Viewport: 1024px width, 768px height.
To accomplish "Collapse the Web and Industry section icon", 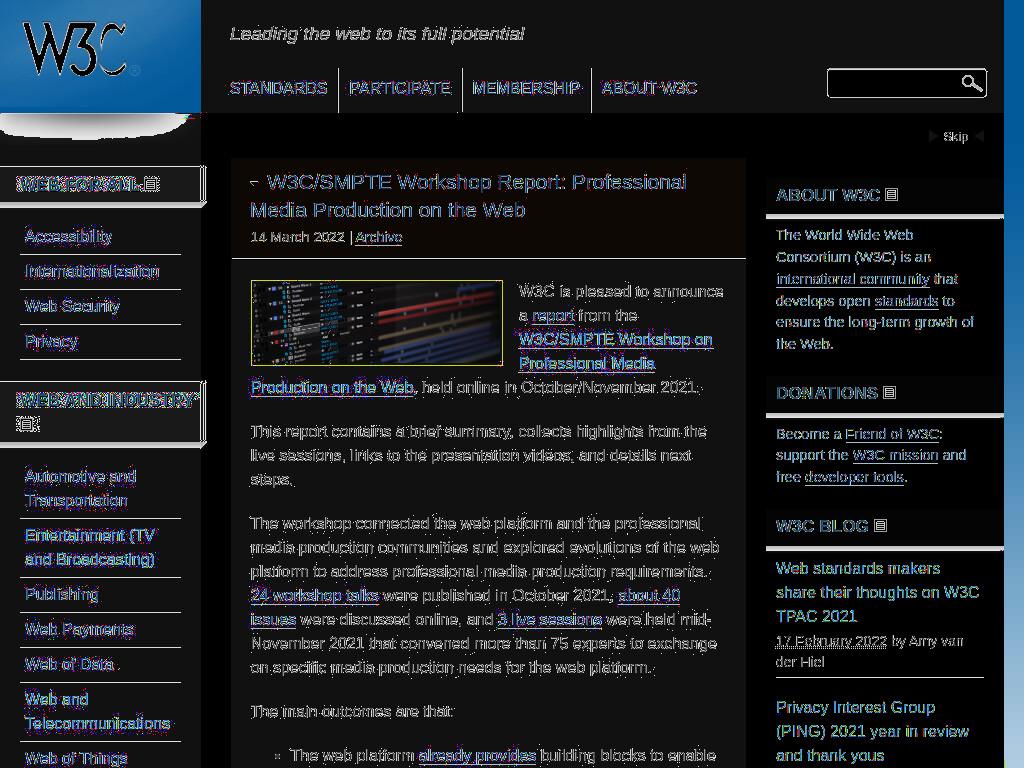I will [x=27, y=424].
